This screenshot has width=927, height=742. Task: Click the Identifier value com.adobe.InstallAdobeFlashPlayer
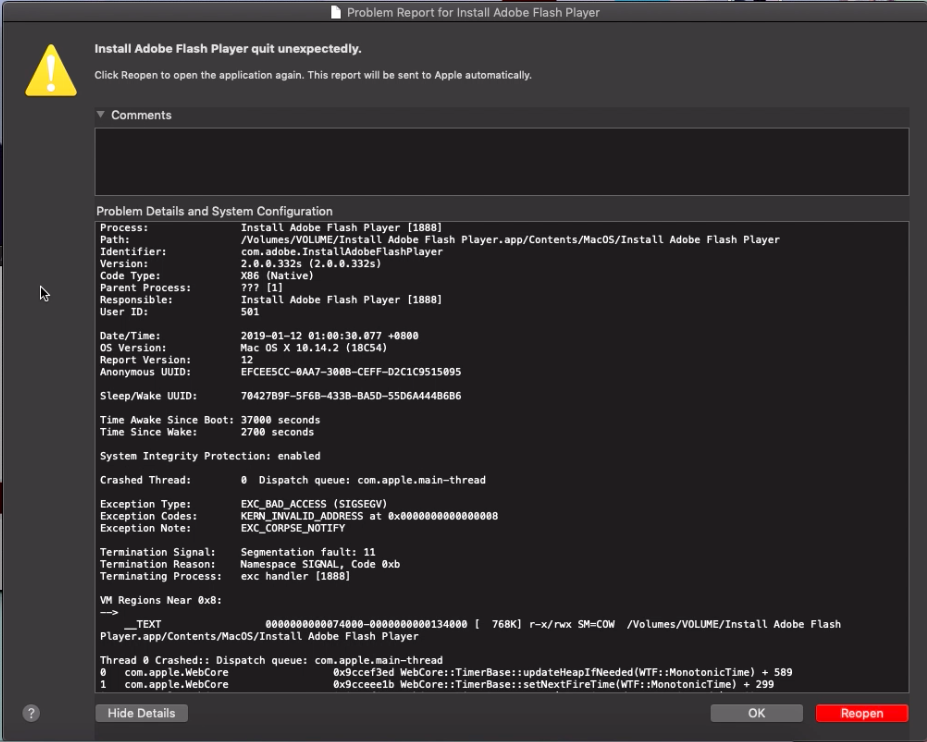342,252
